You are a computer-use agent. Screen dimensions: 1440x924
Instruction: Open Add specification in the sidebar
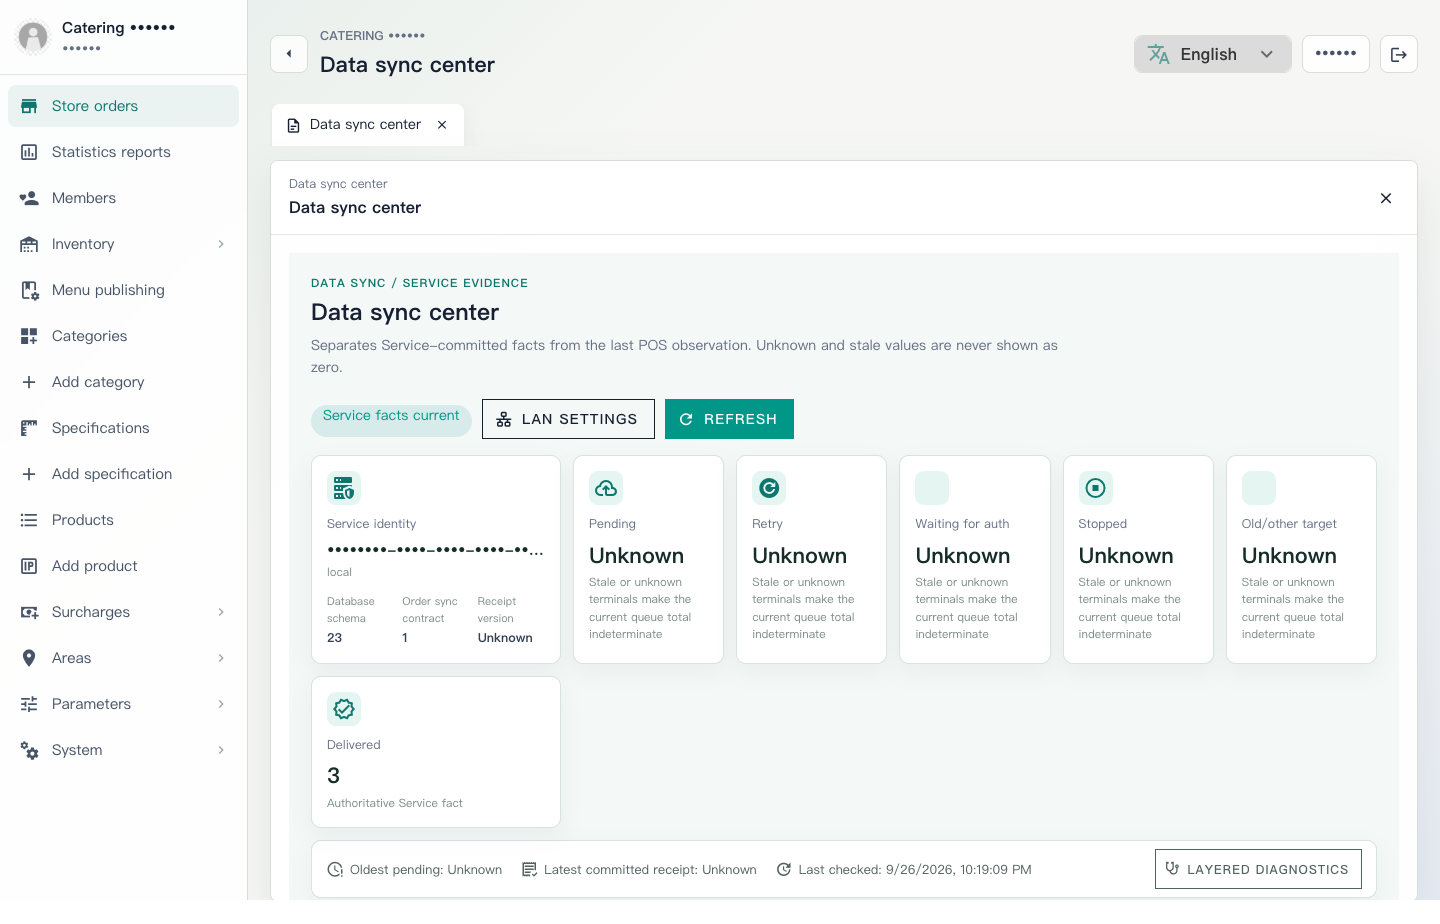click(123, 474)
